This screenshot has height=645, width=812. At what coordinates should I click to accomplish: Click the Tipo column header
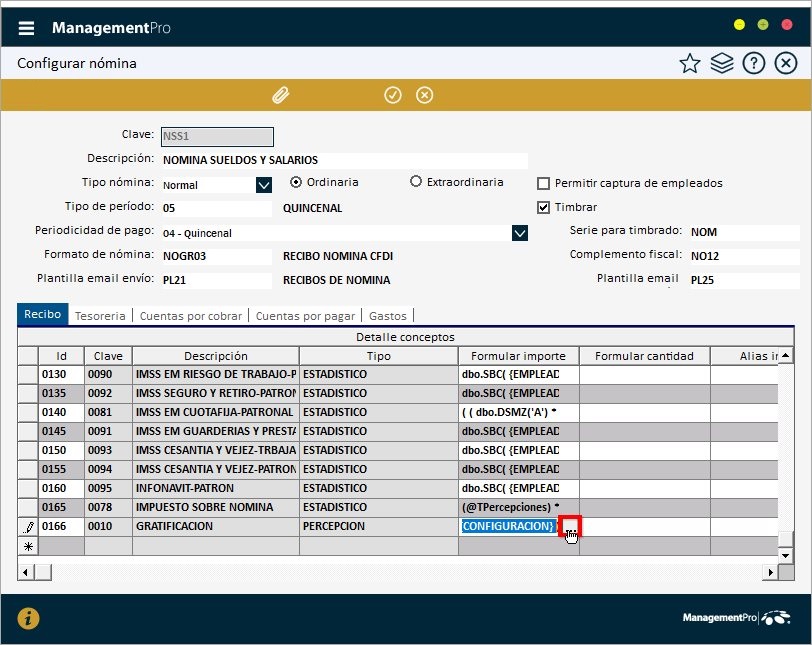(x=379, y=356)
